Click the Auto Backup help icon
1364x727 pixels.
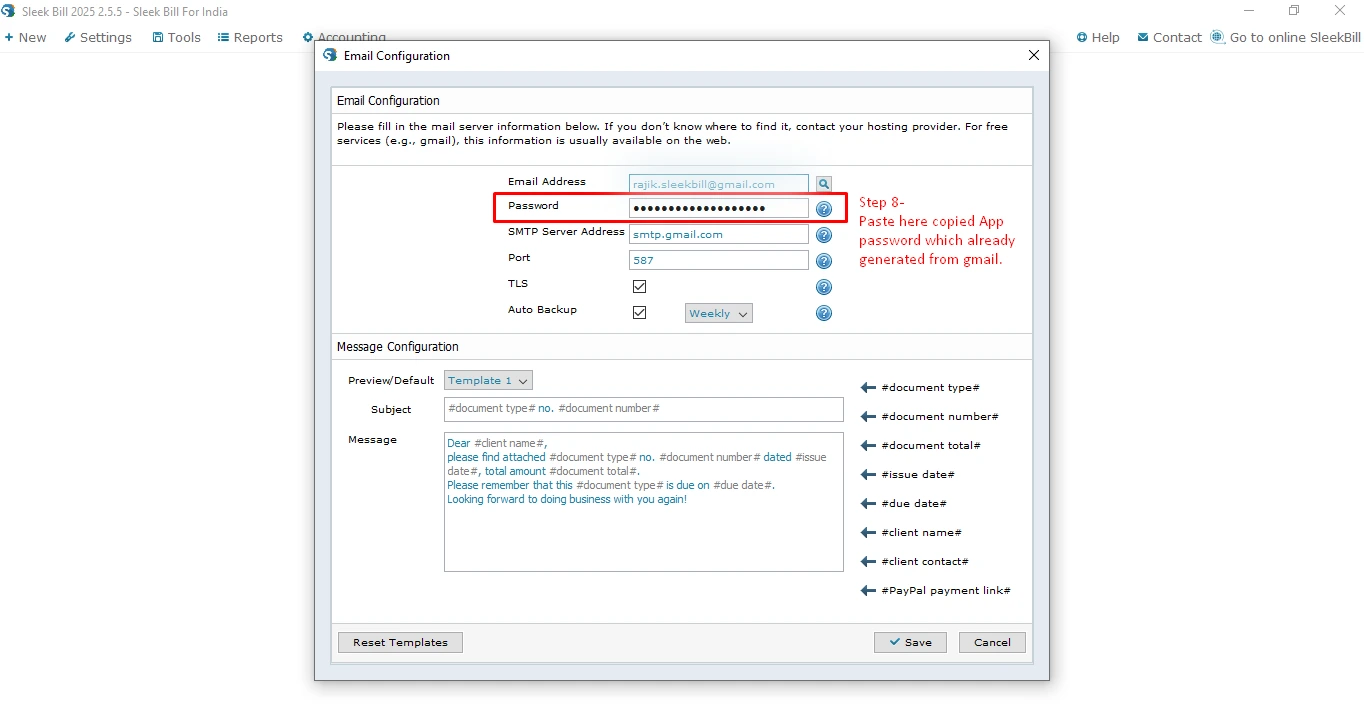pos(824,313)
